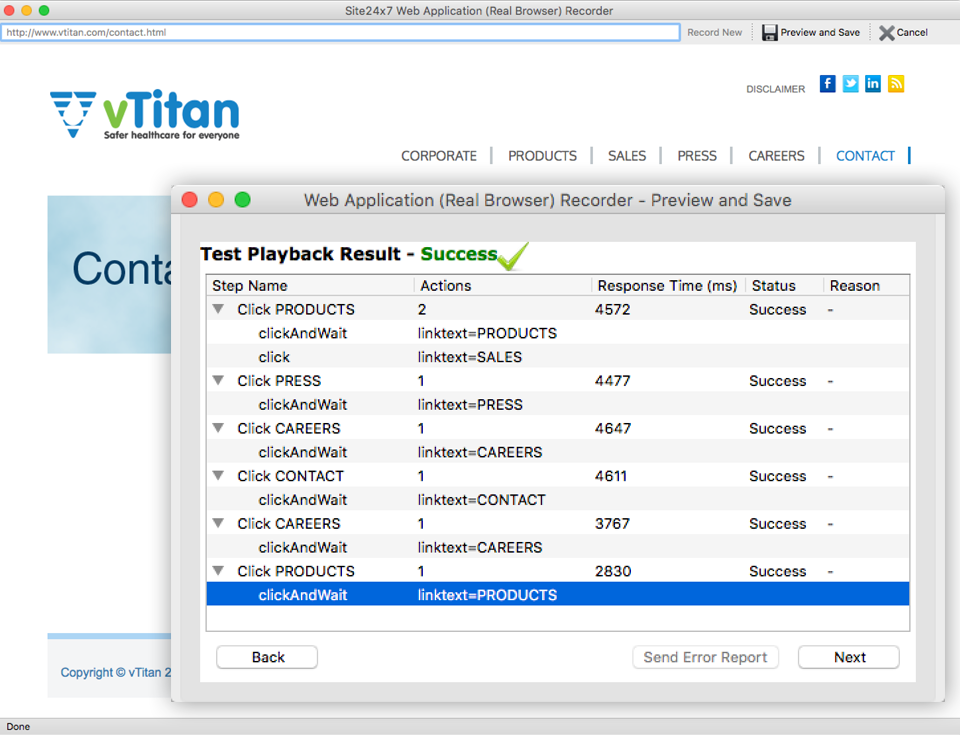Select the clickAndWait linktext=PRESS row
960x735 pixels.
(558, 405)
